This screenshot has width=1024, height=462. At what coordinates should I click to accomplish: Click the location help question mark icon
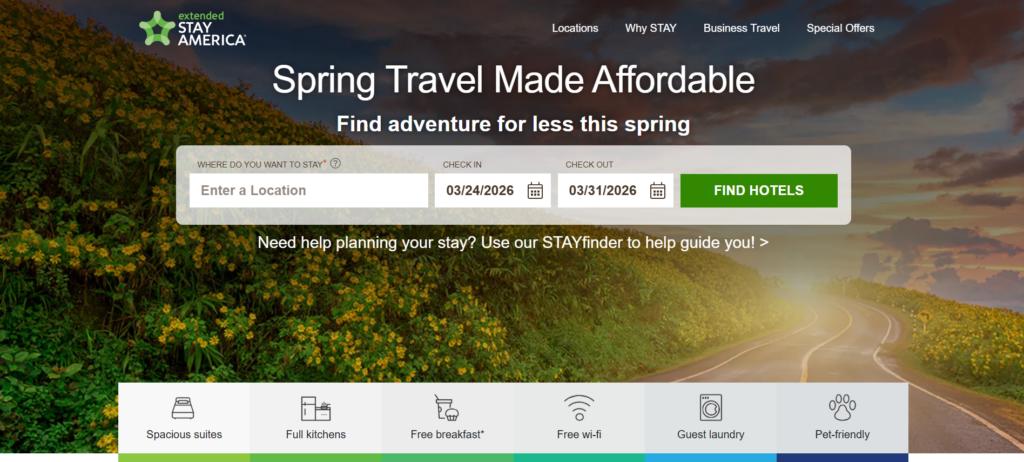(335, 163)
